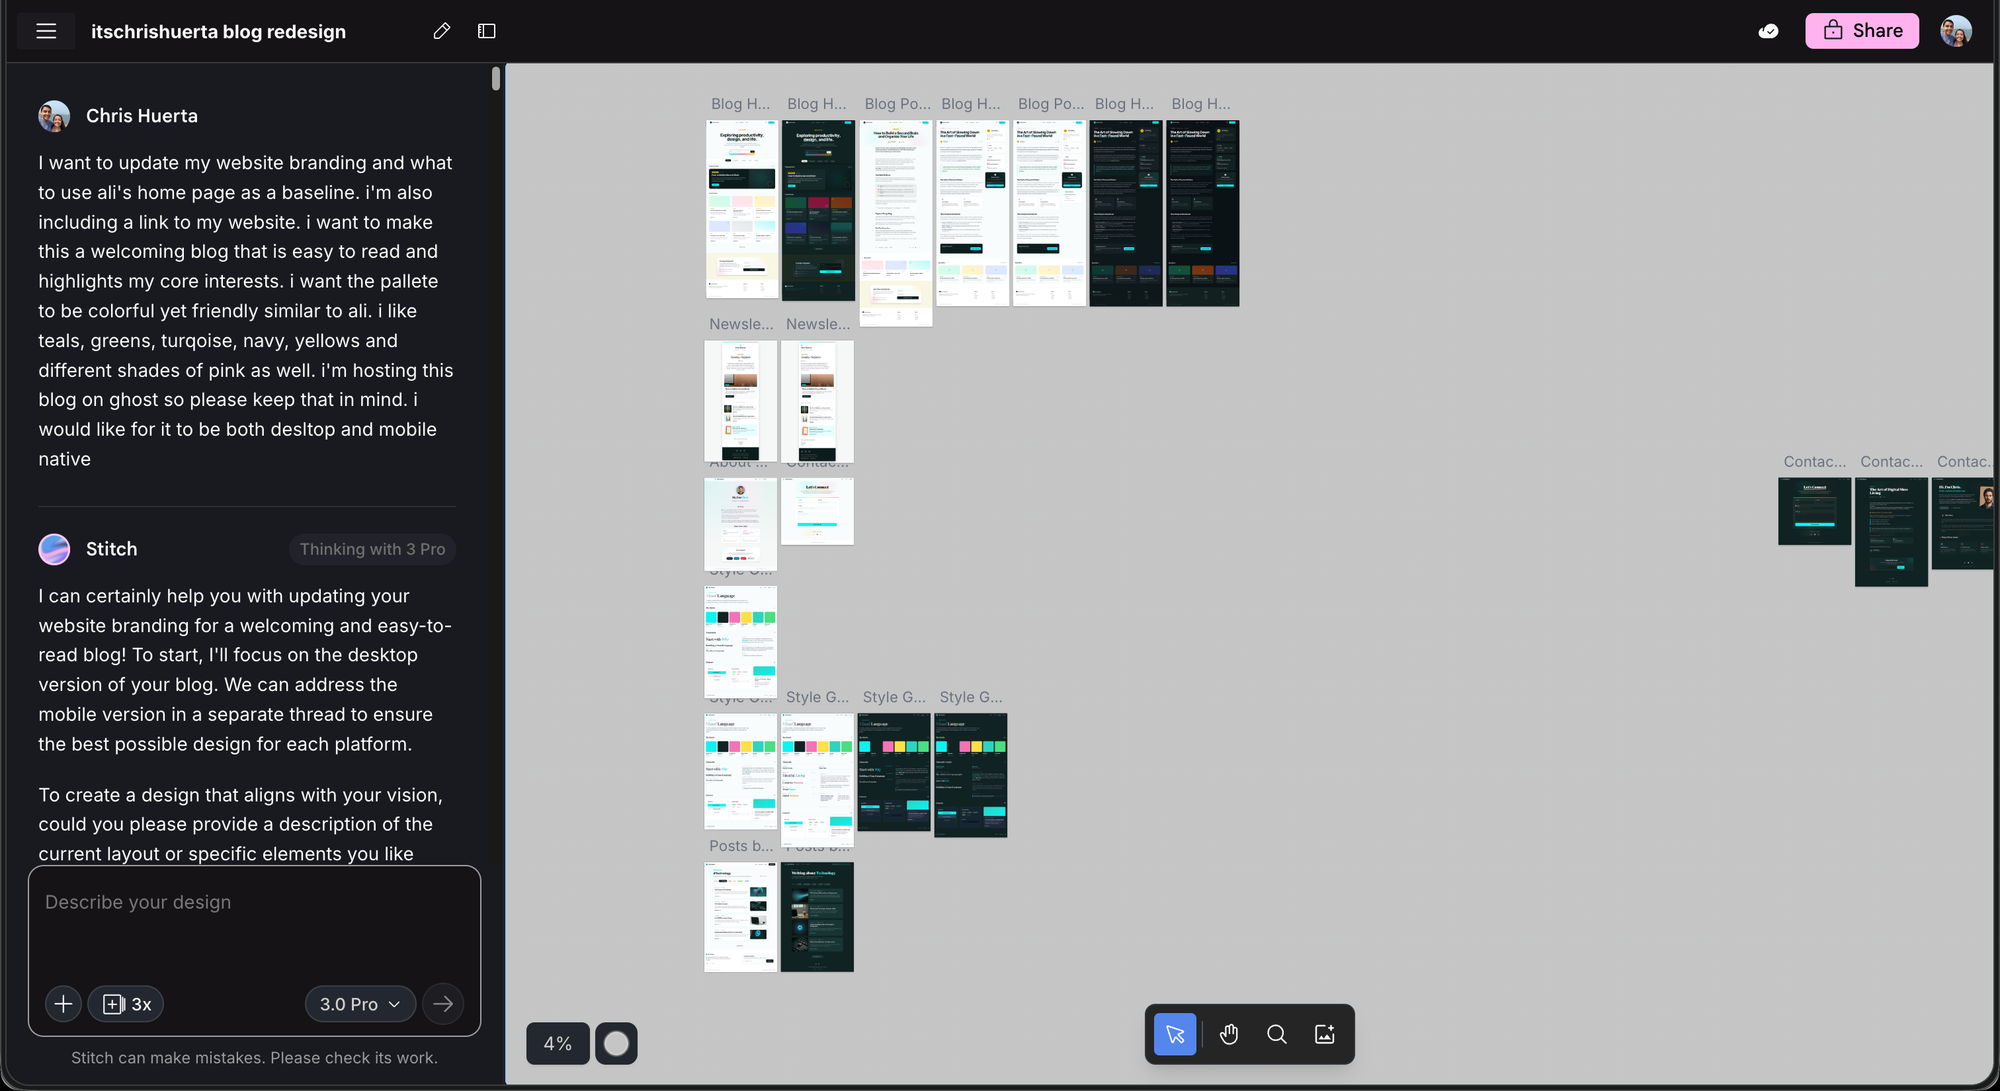Toggle the canvas theme circle button
Screen dimensions: 2000x1091
[616, 1044]
